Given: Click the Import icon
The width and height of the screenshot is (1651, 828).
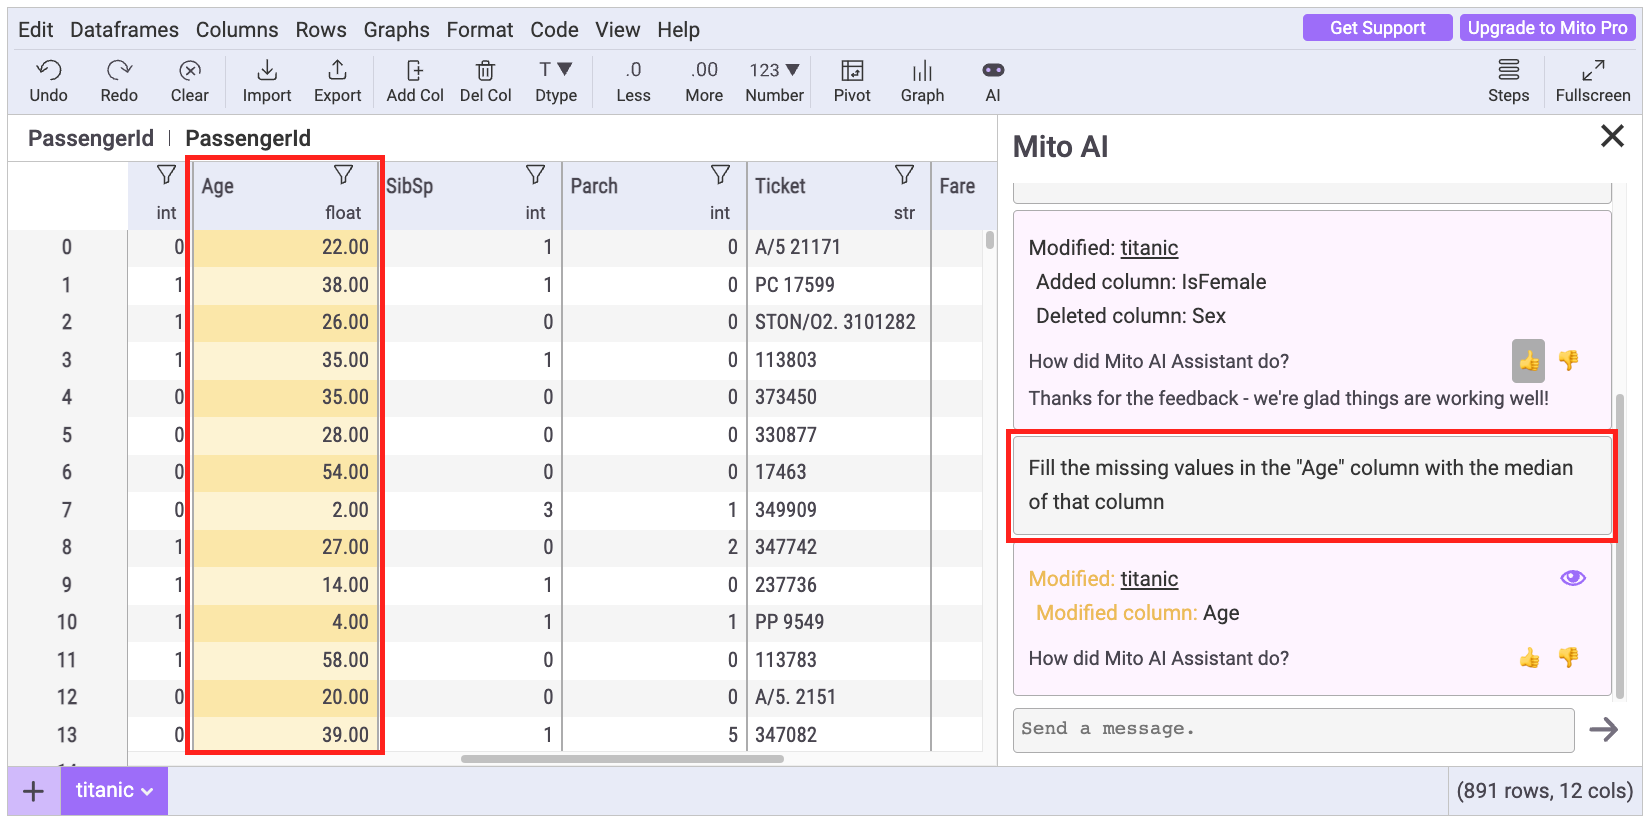Looking at the screenshot, I should click(x=267, y=71).
